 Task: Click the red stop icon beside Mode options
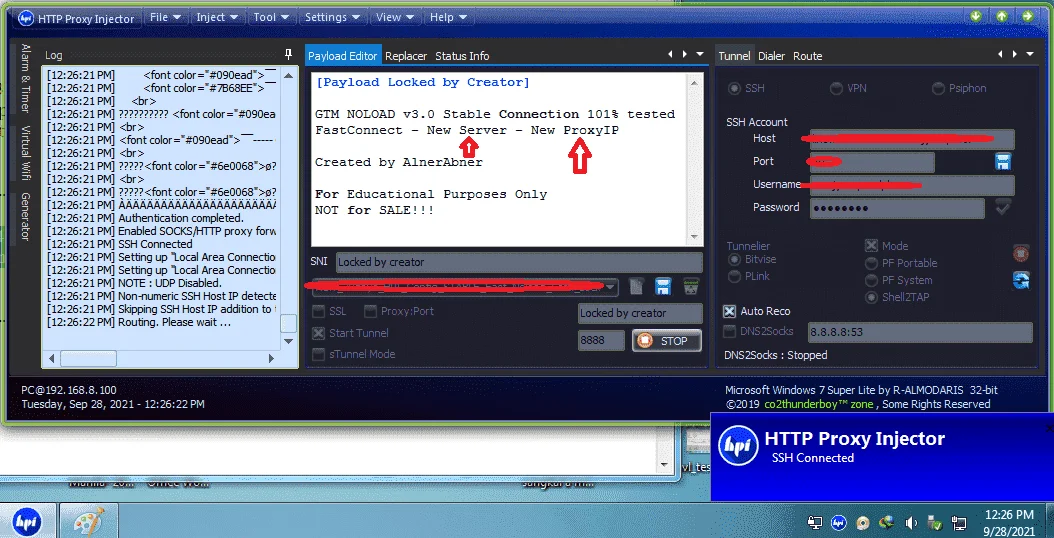[1021, 254]
